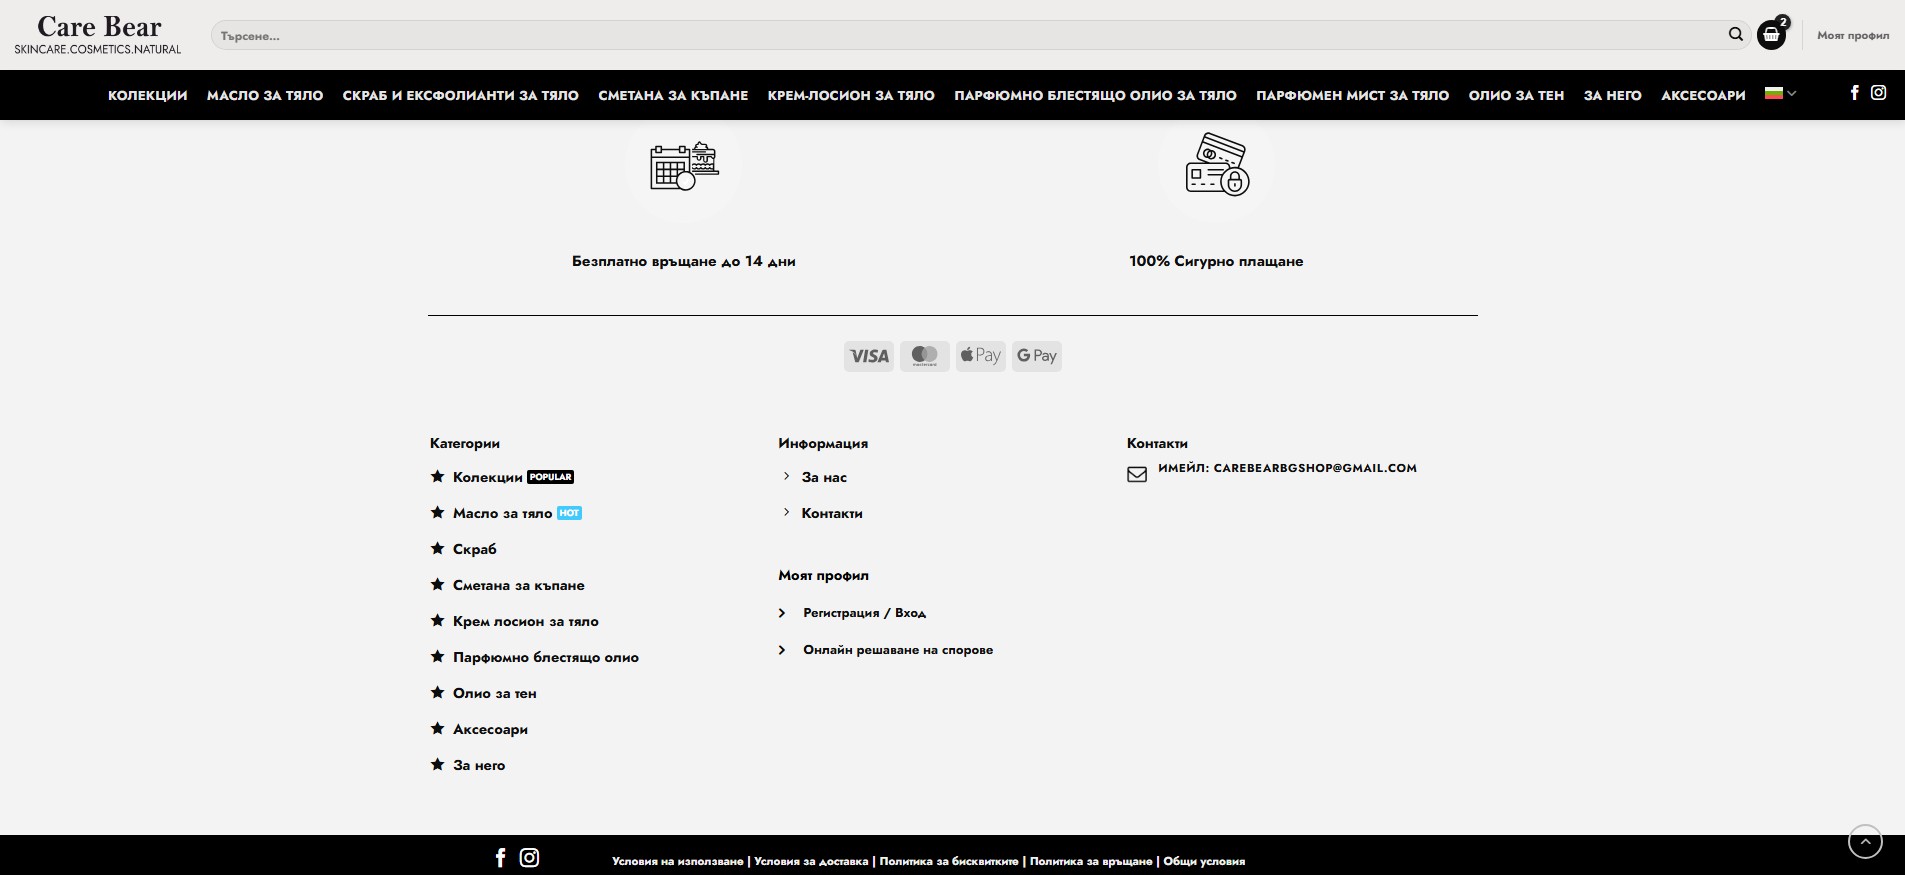
Task: Click the footer Facebook icon
Action: [501, 858]
